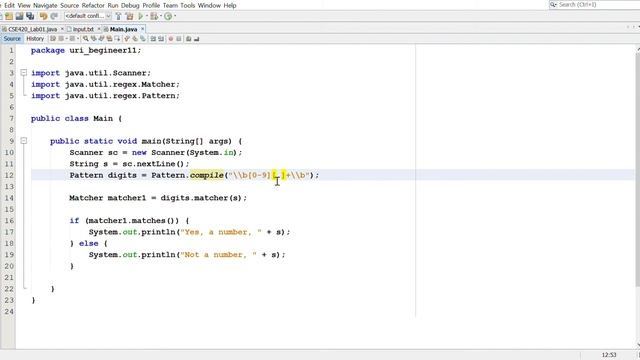Click the Previous Bookmark icon

[127, 39]
